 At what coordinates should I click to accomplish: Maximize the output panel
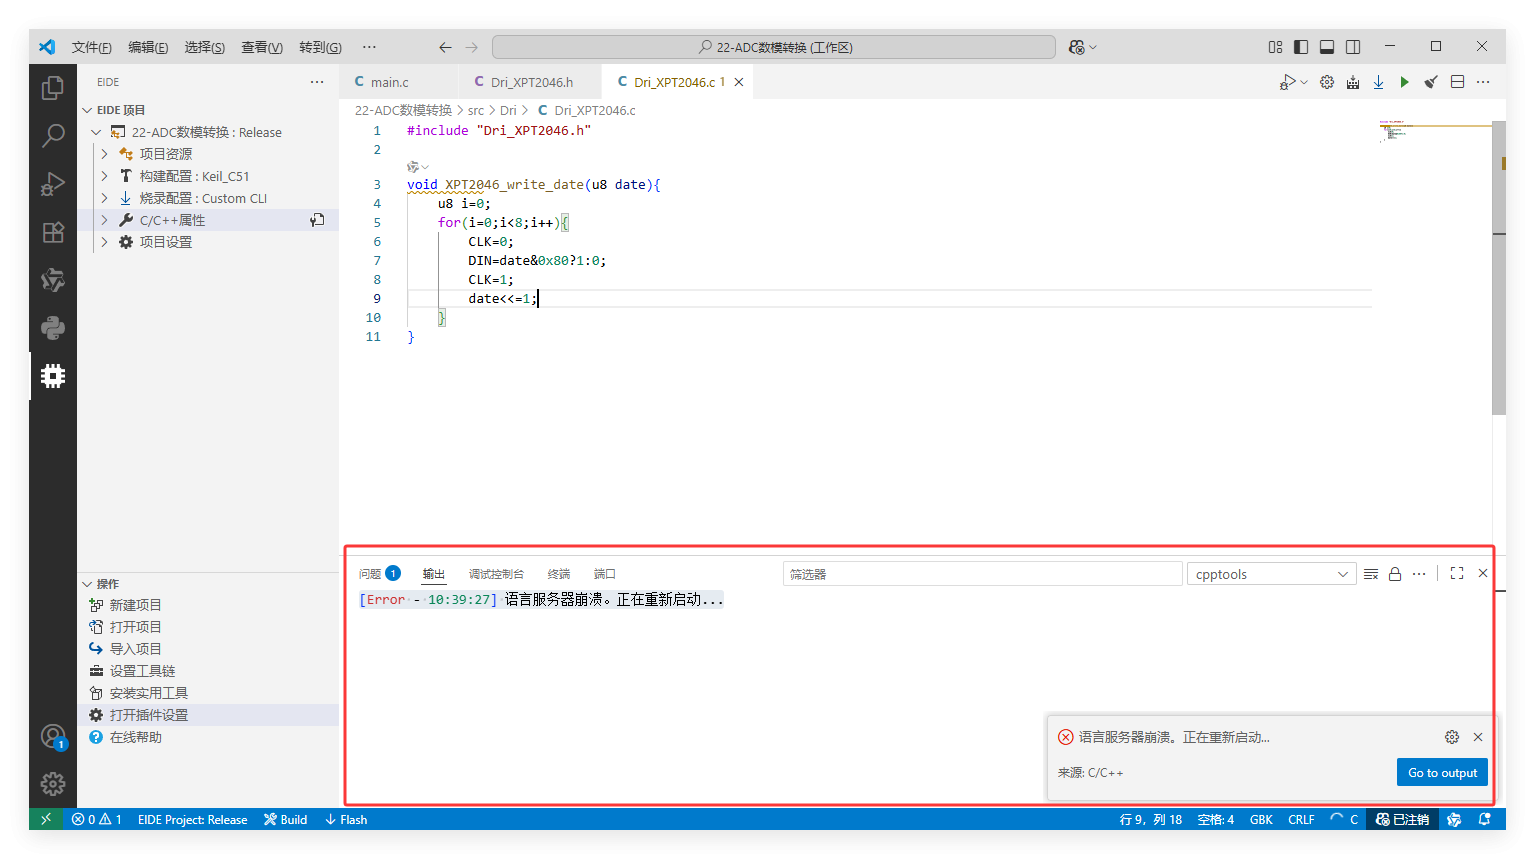[x=1457, y=573]
